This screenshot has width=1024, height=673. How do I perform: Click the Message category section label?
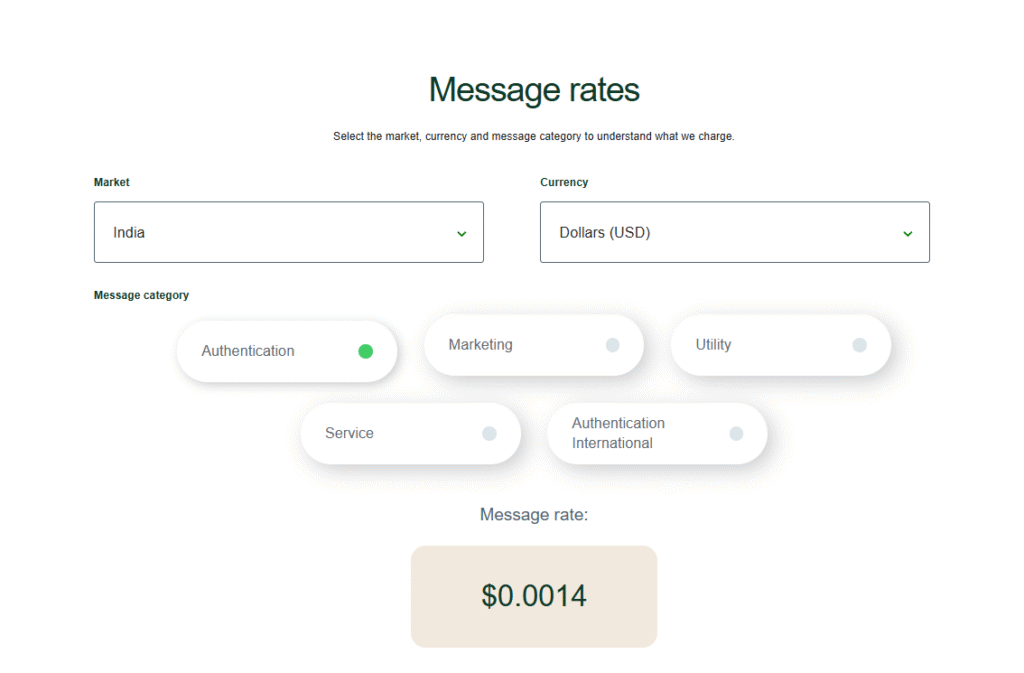pos(141,295)
